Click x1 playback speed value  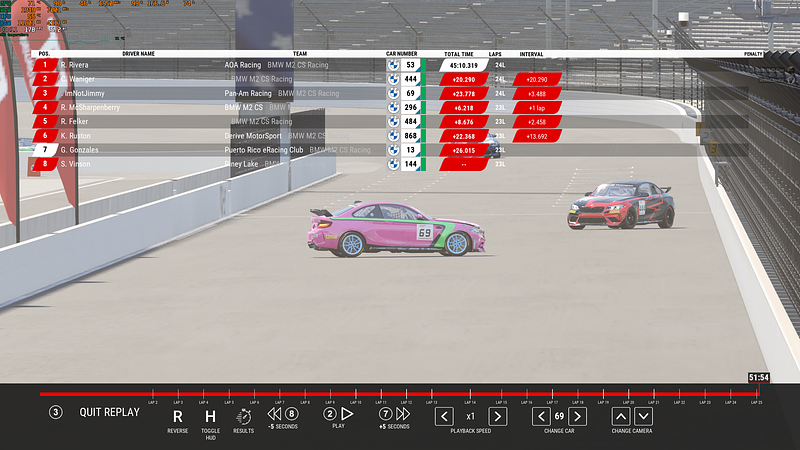click(x=470, y=416)
